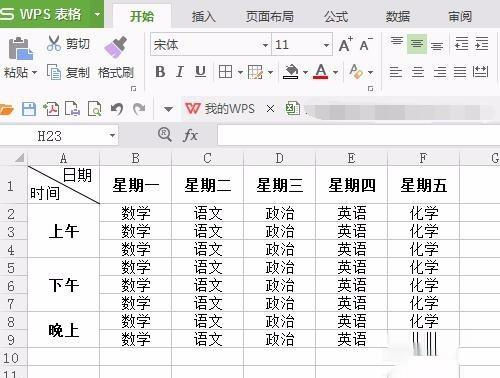The image size is (500, 378).
Task: Open clipboard group dialog launcher
Action: coord(133,89)
